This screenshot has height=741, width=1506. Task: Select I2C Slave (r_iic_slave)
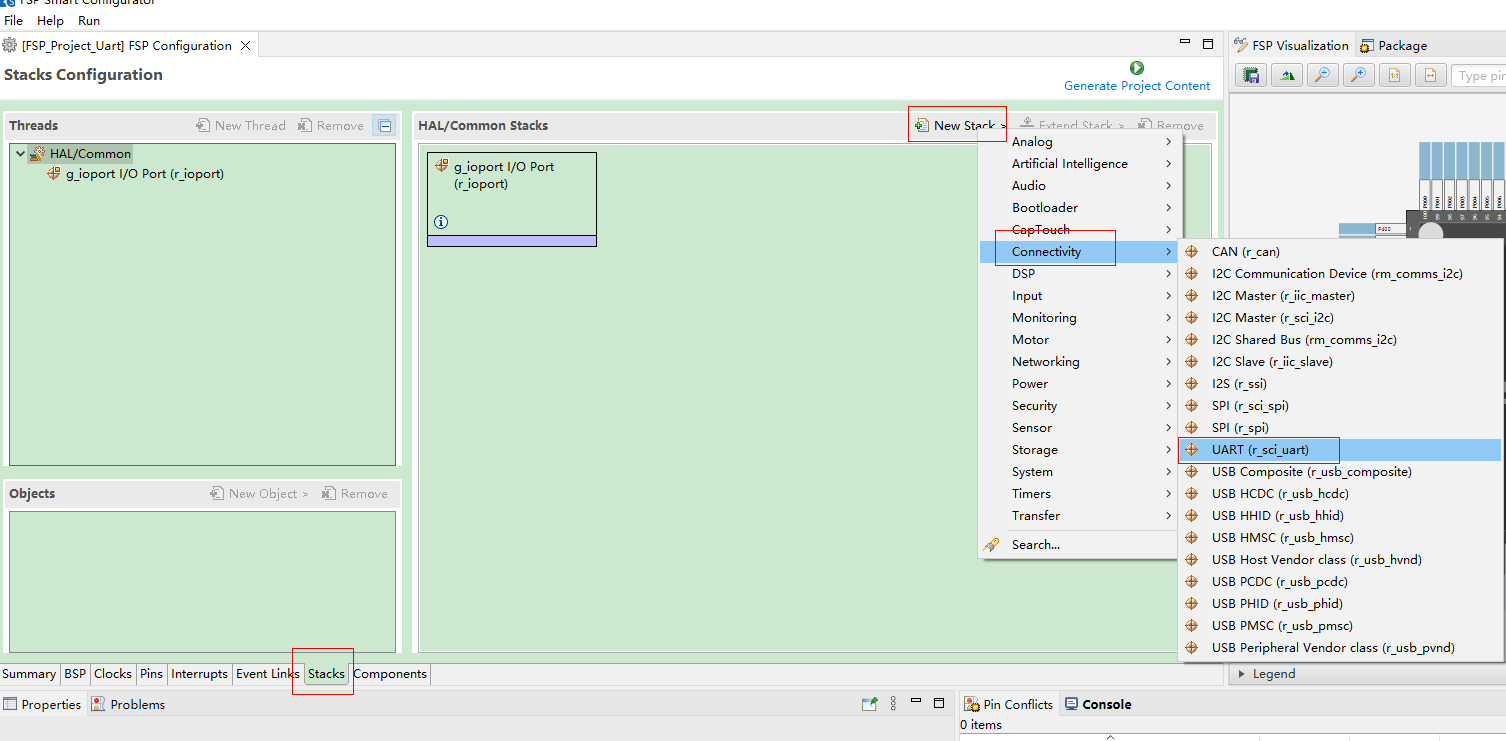tap(1340, 362)
